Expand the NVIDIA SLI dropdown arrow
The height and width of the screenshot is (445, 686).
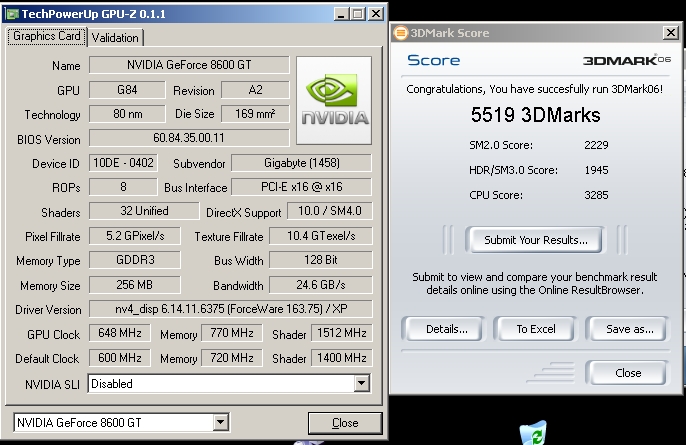tap(361, 384)
